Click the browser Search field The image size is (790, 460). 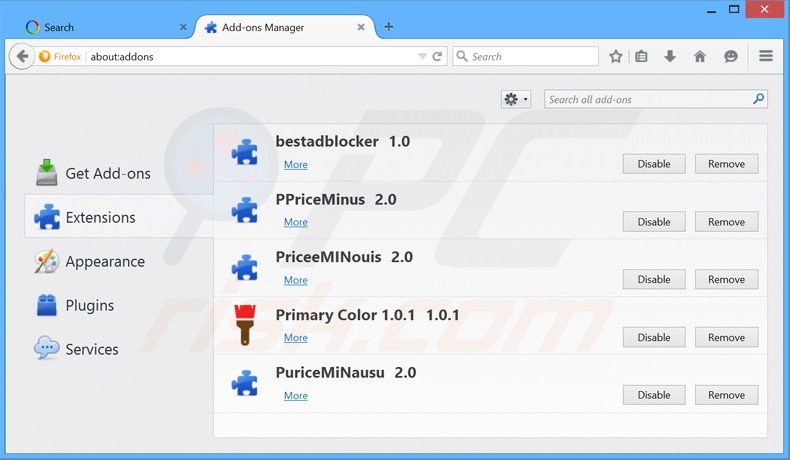pyautogui.click(x=525, y=56)
